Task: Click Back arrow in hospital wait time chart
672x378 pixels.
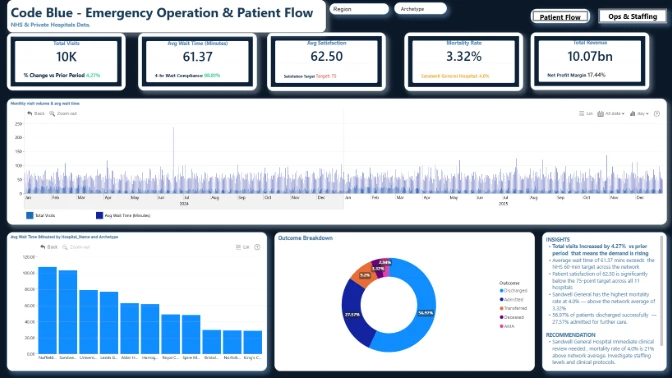Action: [x=49, y=247]
